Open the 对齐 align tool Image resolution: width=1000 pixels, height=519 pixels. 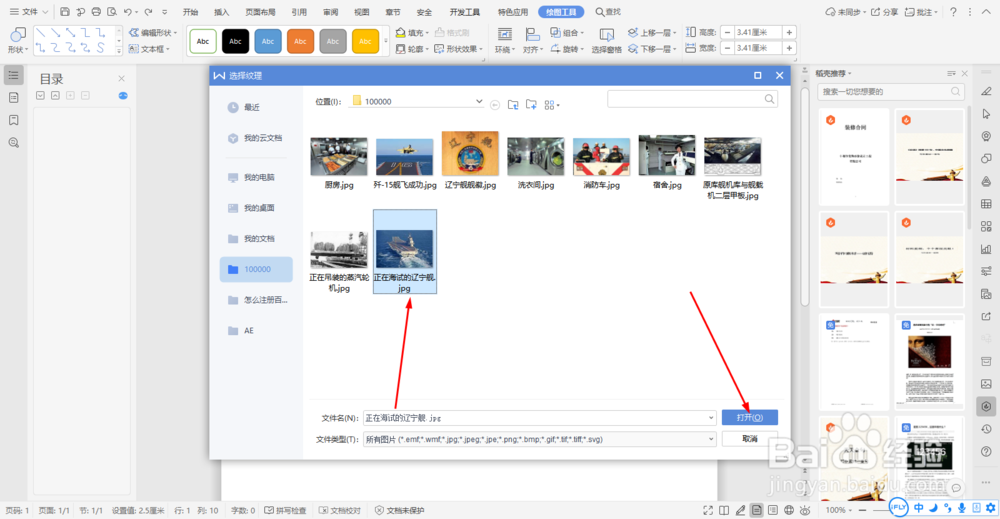click(533, 40)
